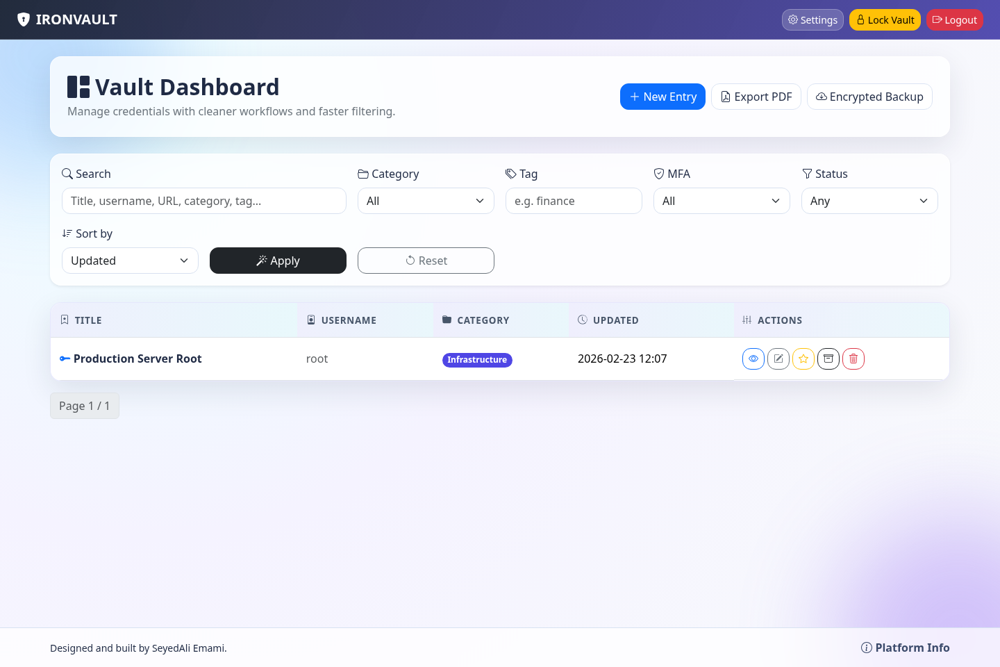Click the person icon in the Username header

(311, 319)
